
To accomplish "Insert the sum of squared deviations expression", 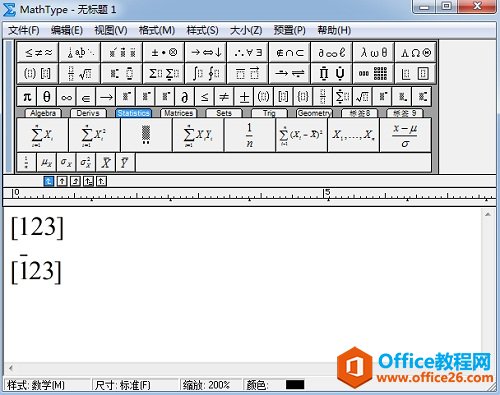I will click(x=301, y=135).
